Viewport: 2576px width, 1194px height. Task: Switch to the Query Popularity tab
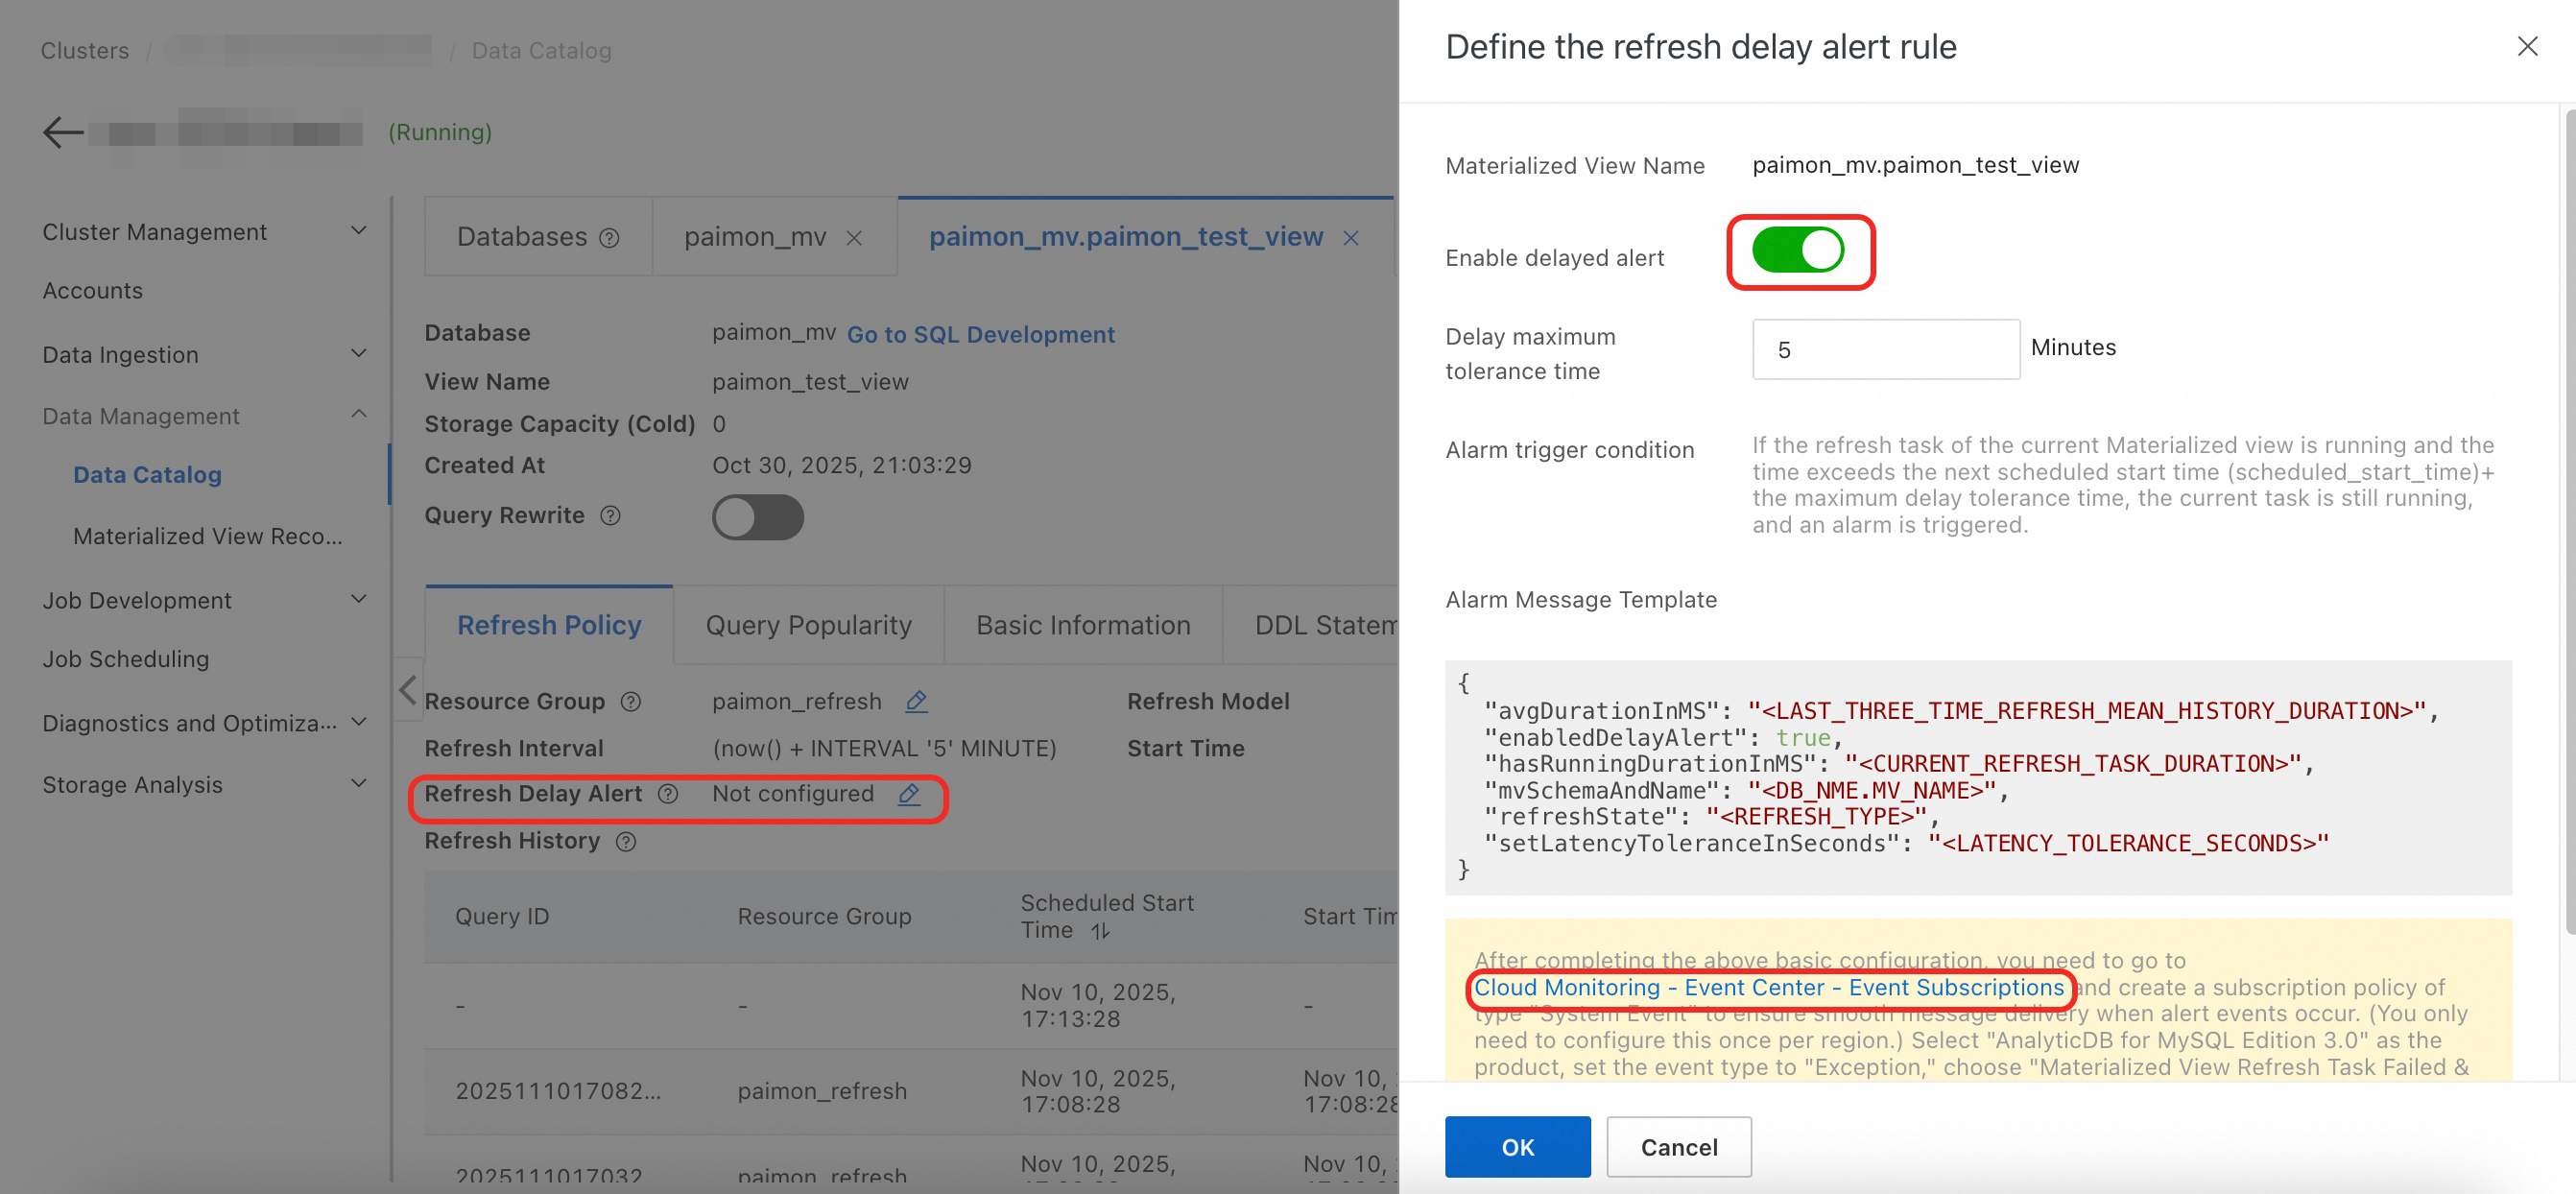coord(808,625)
